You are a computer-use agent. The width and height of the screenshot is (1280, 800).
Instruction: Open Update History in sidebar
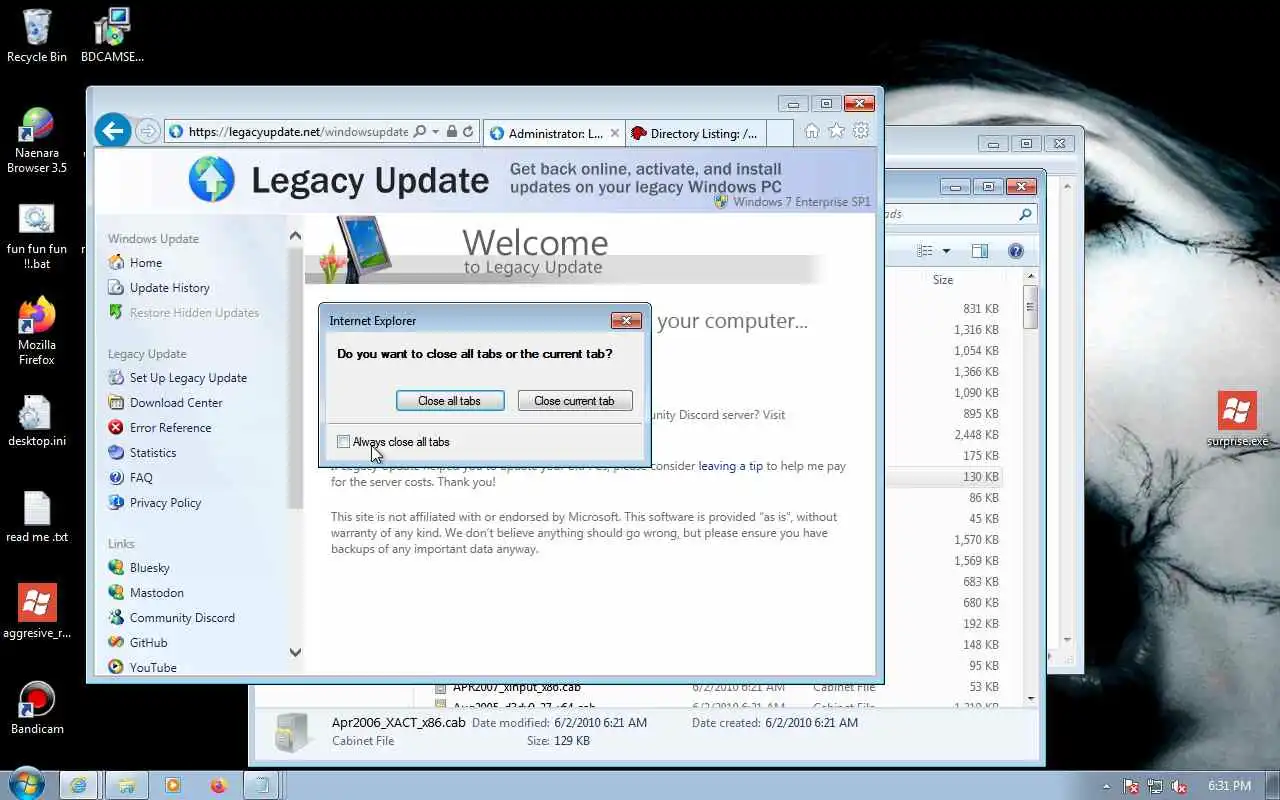[x=170, y=288]
